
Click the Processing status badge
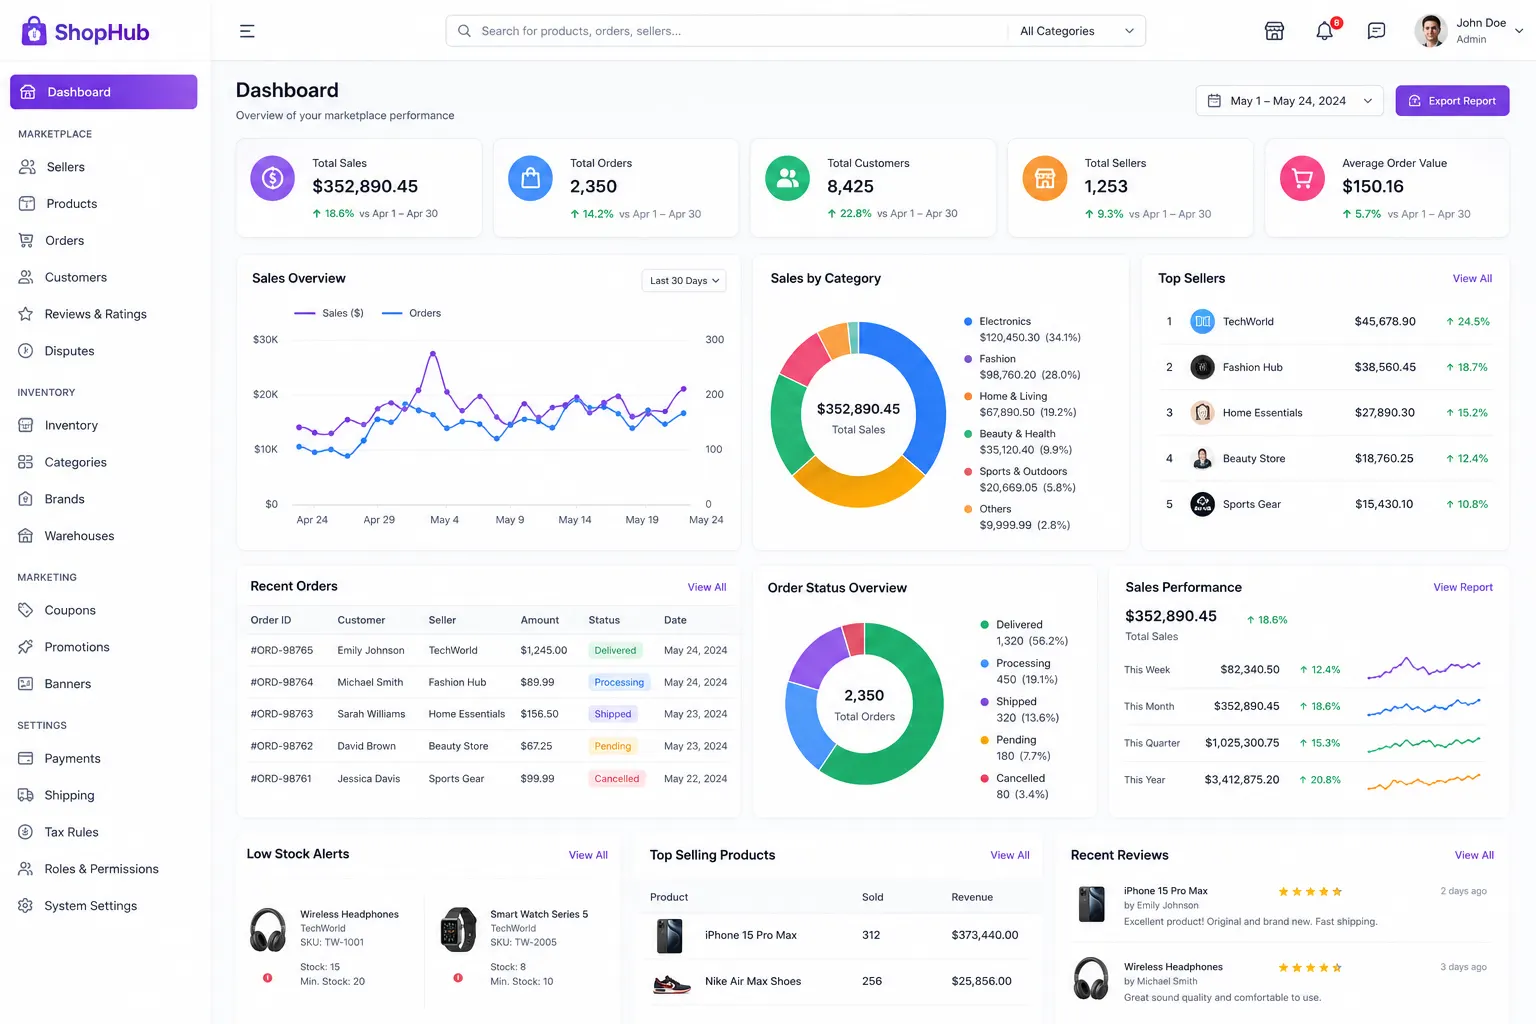pos(619,682)
